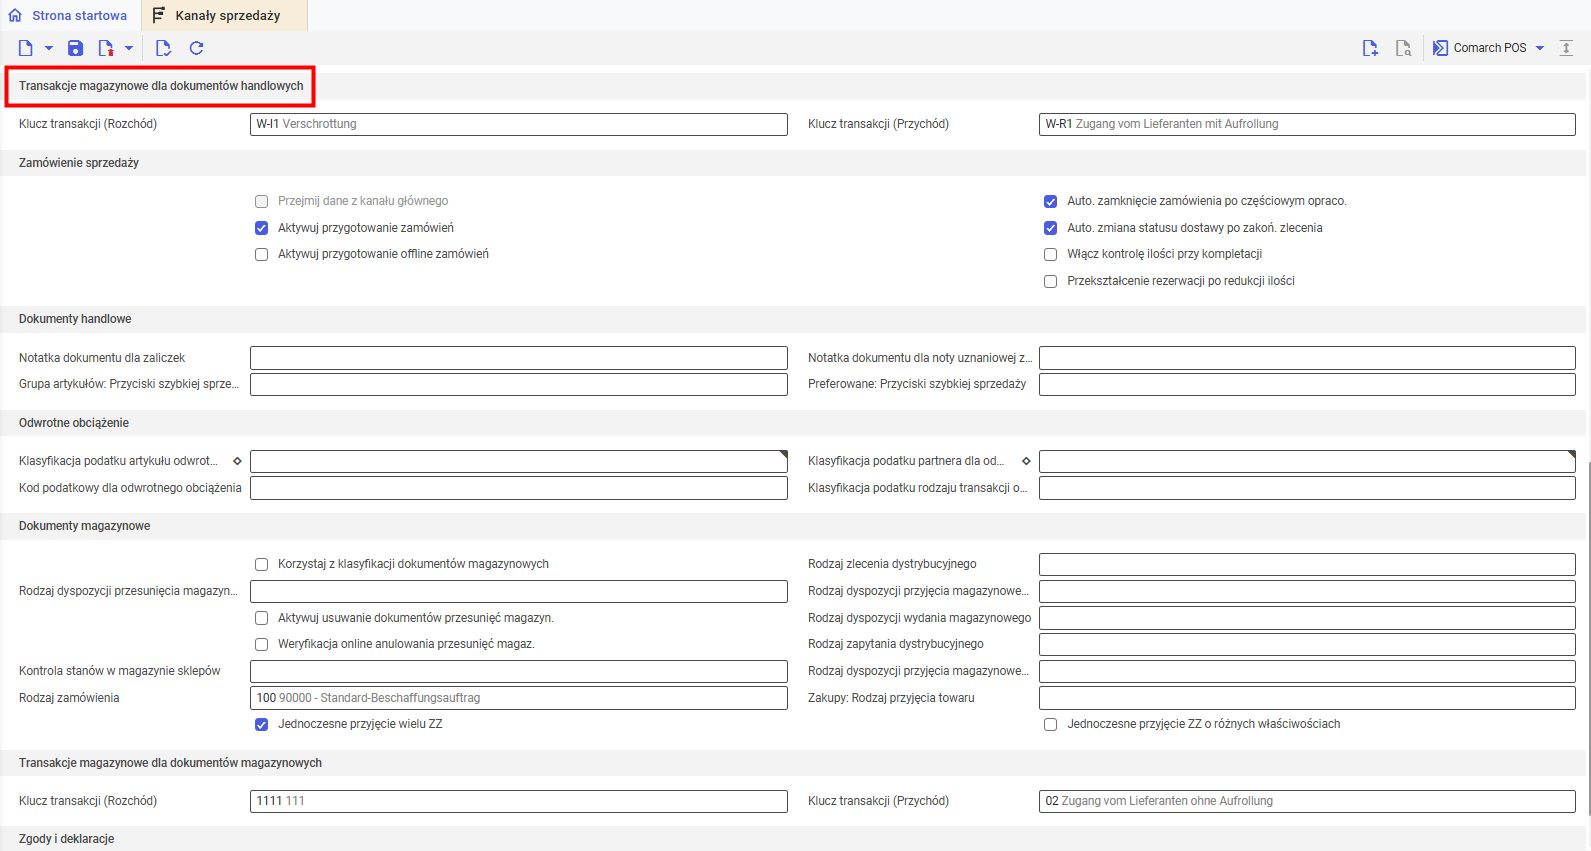The width and height of the screenshot is (1591, 851).
Task: Enable Włącz kontrolę ilości przy kompletacji
Action: 1051,254
